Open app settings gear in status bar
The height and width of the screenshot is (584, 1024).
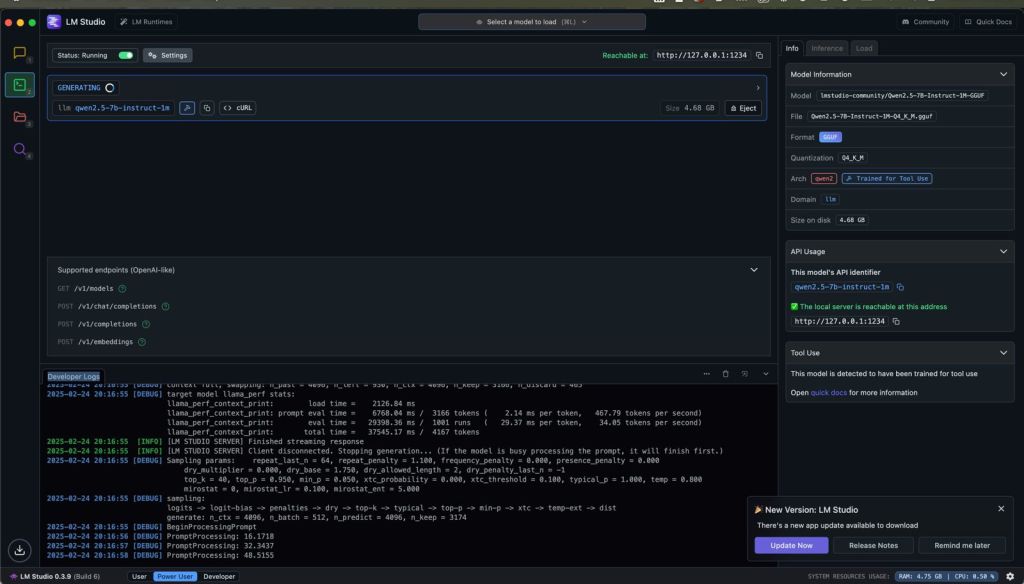1010,576
